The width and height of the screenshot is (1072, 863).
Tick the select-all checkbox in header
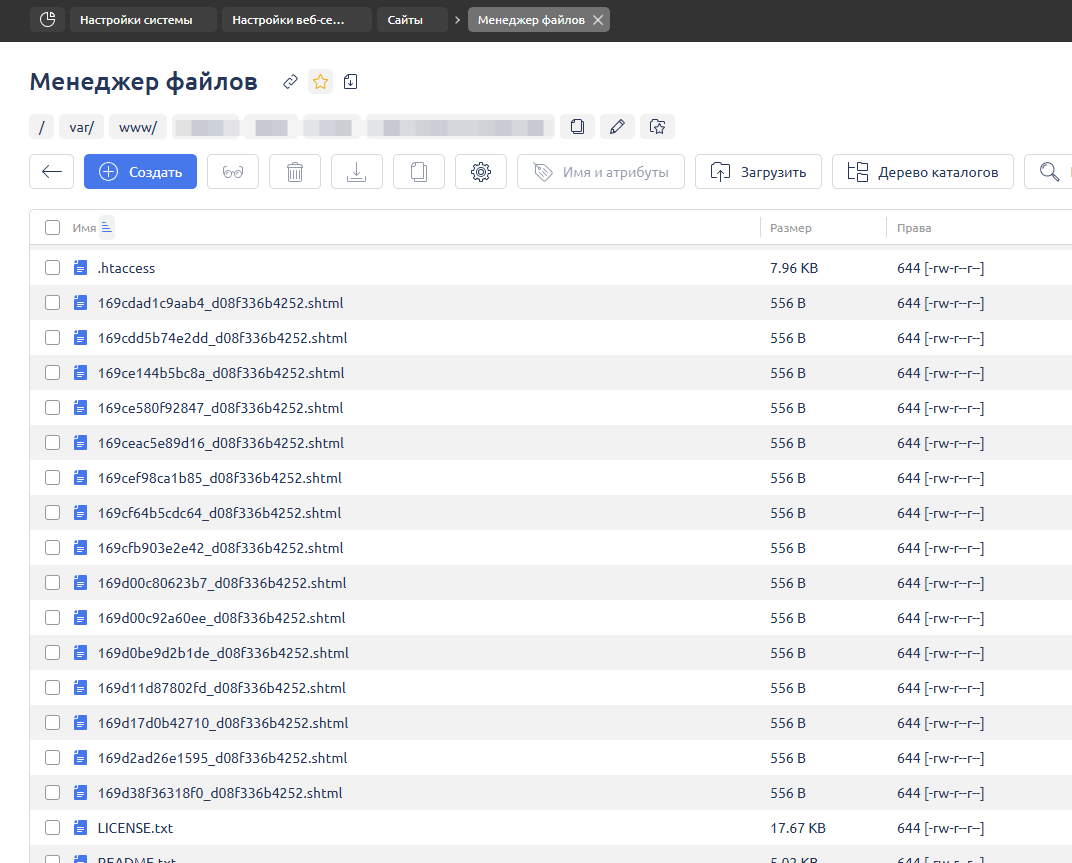(x=52, y=228)
